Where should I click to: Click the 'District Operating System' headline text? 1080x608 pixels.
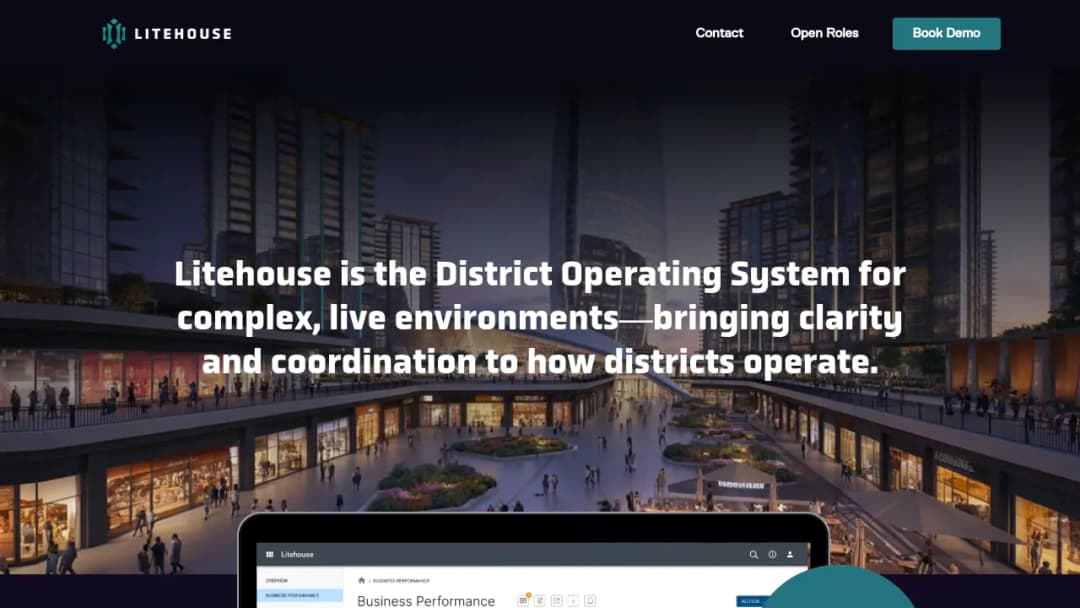tap(642, 274)
